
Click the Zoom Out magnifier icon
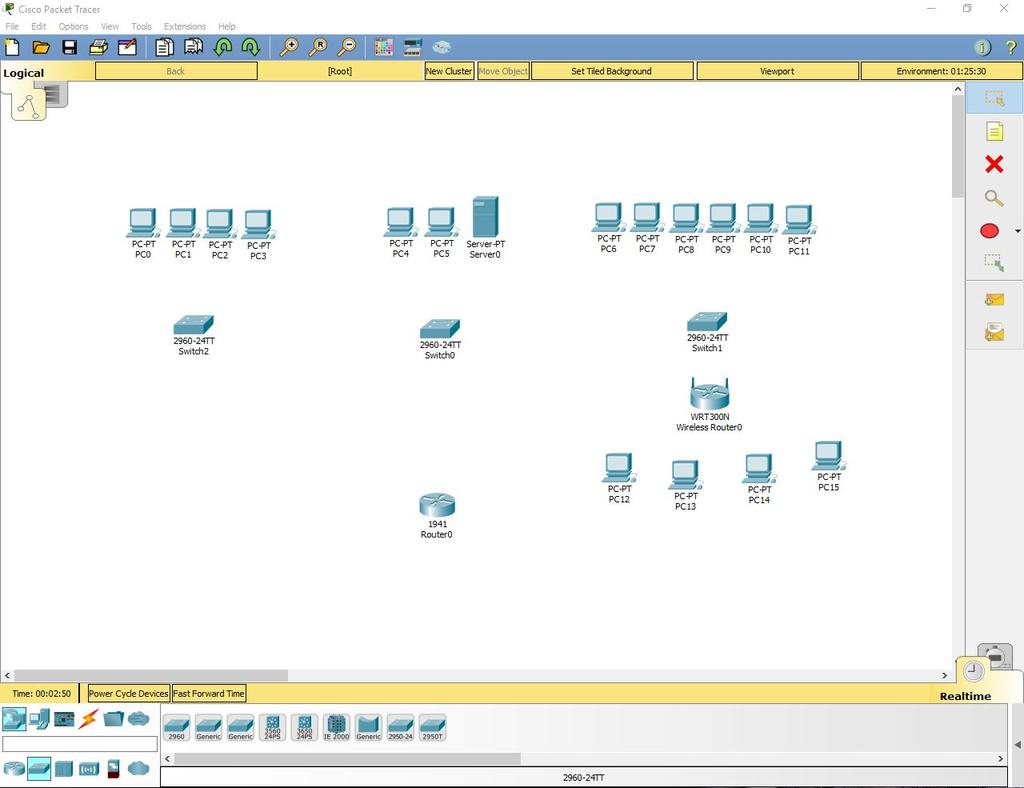347,47
